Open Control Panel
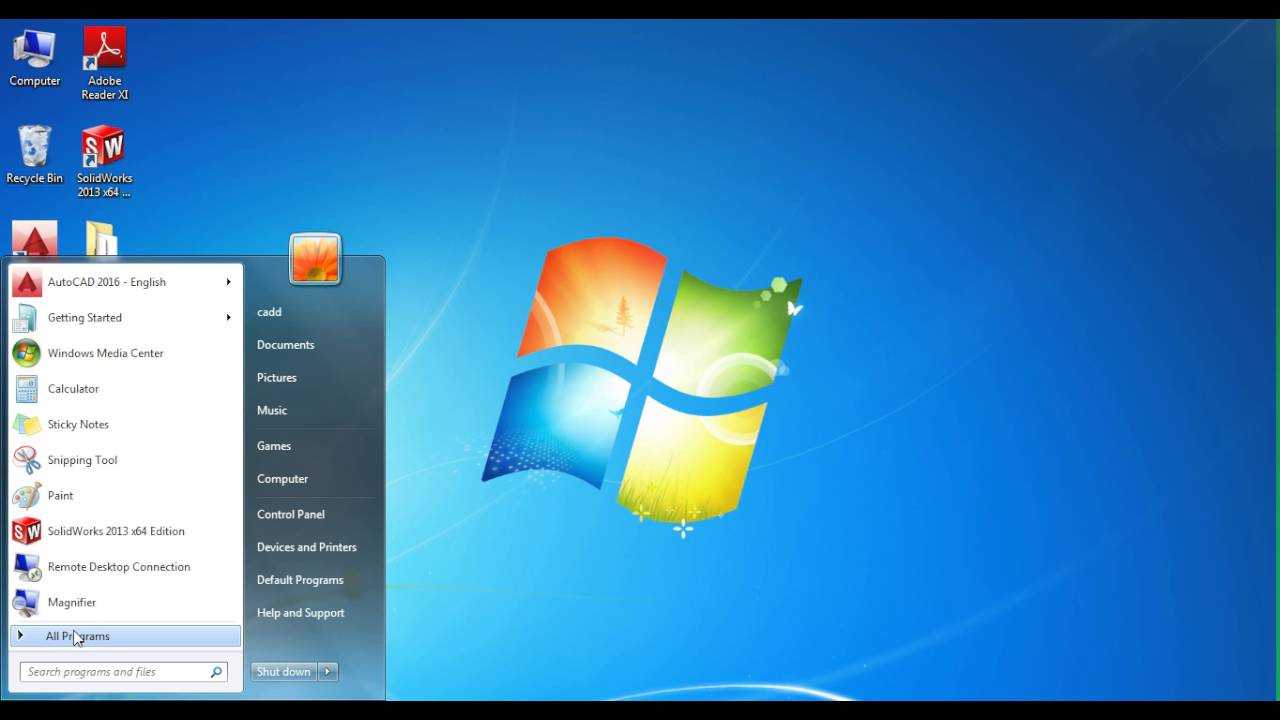The height and width of the screenshot is (720, 1280). click(x=291, y=514)
